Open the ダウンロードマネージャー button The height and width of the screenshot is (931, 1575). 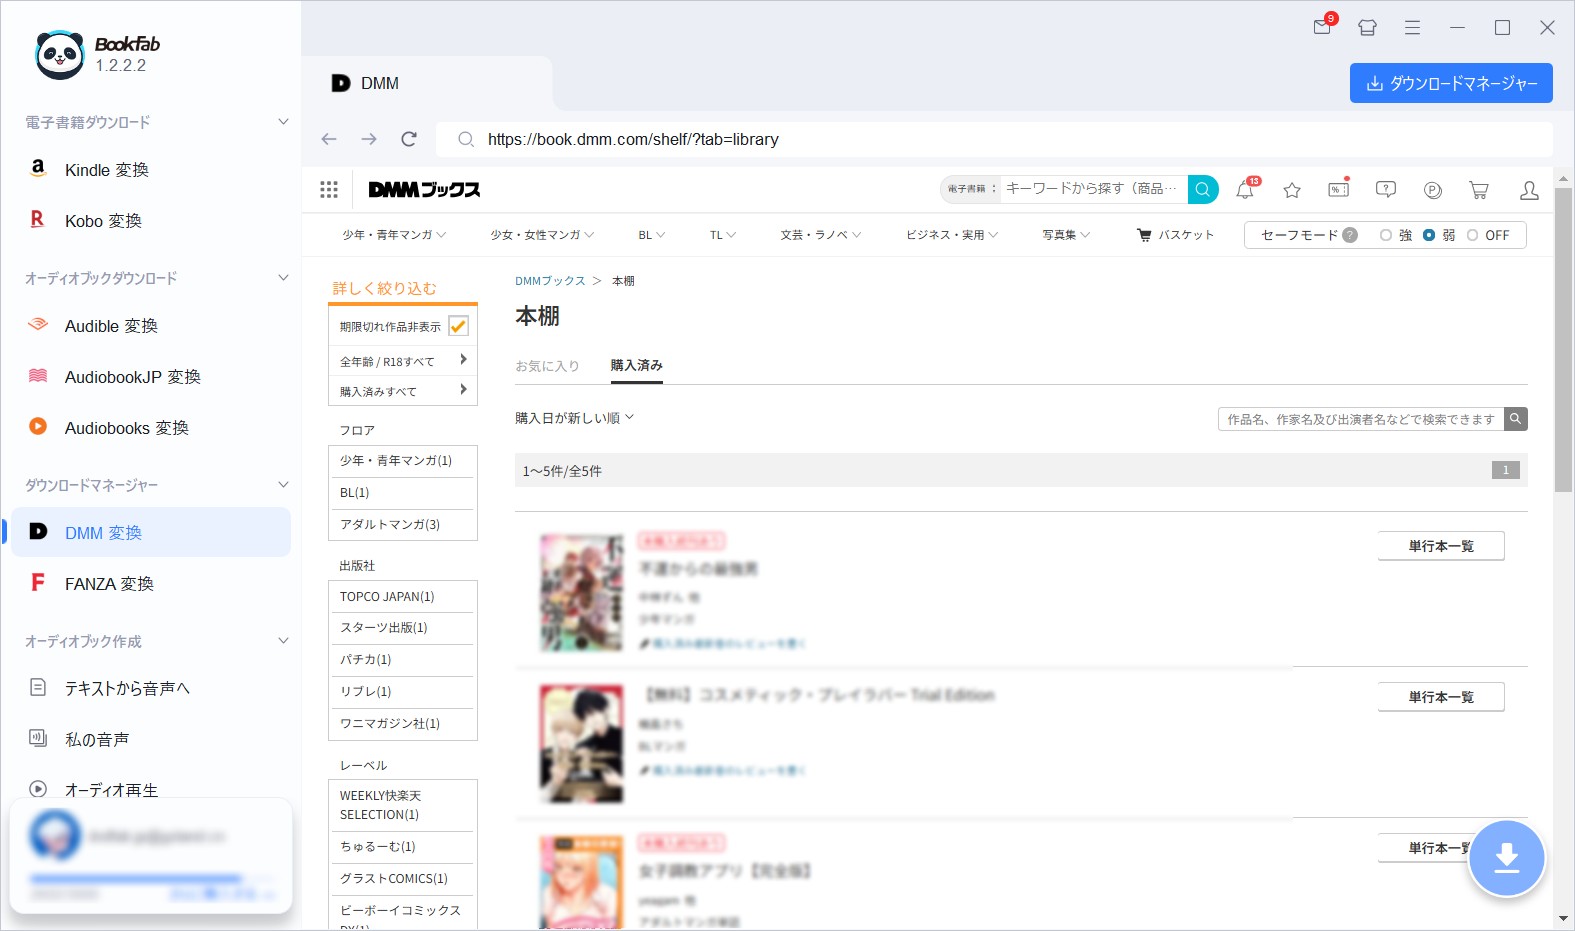1451,83
